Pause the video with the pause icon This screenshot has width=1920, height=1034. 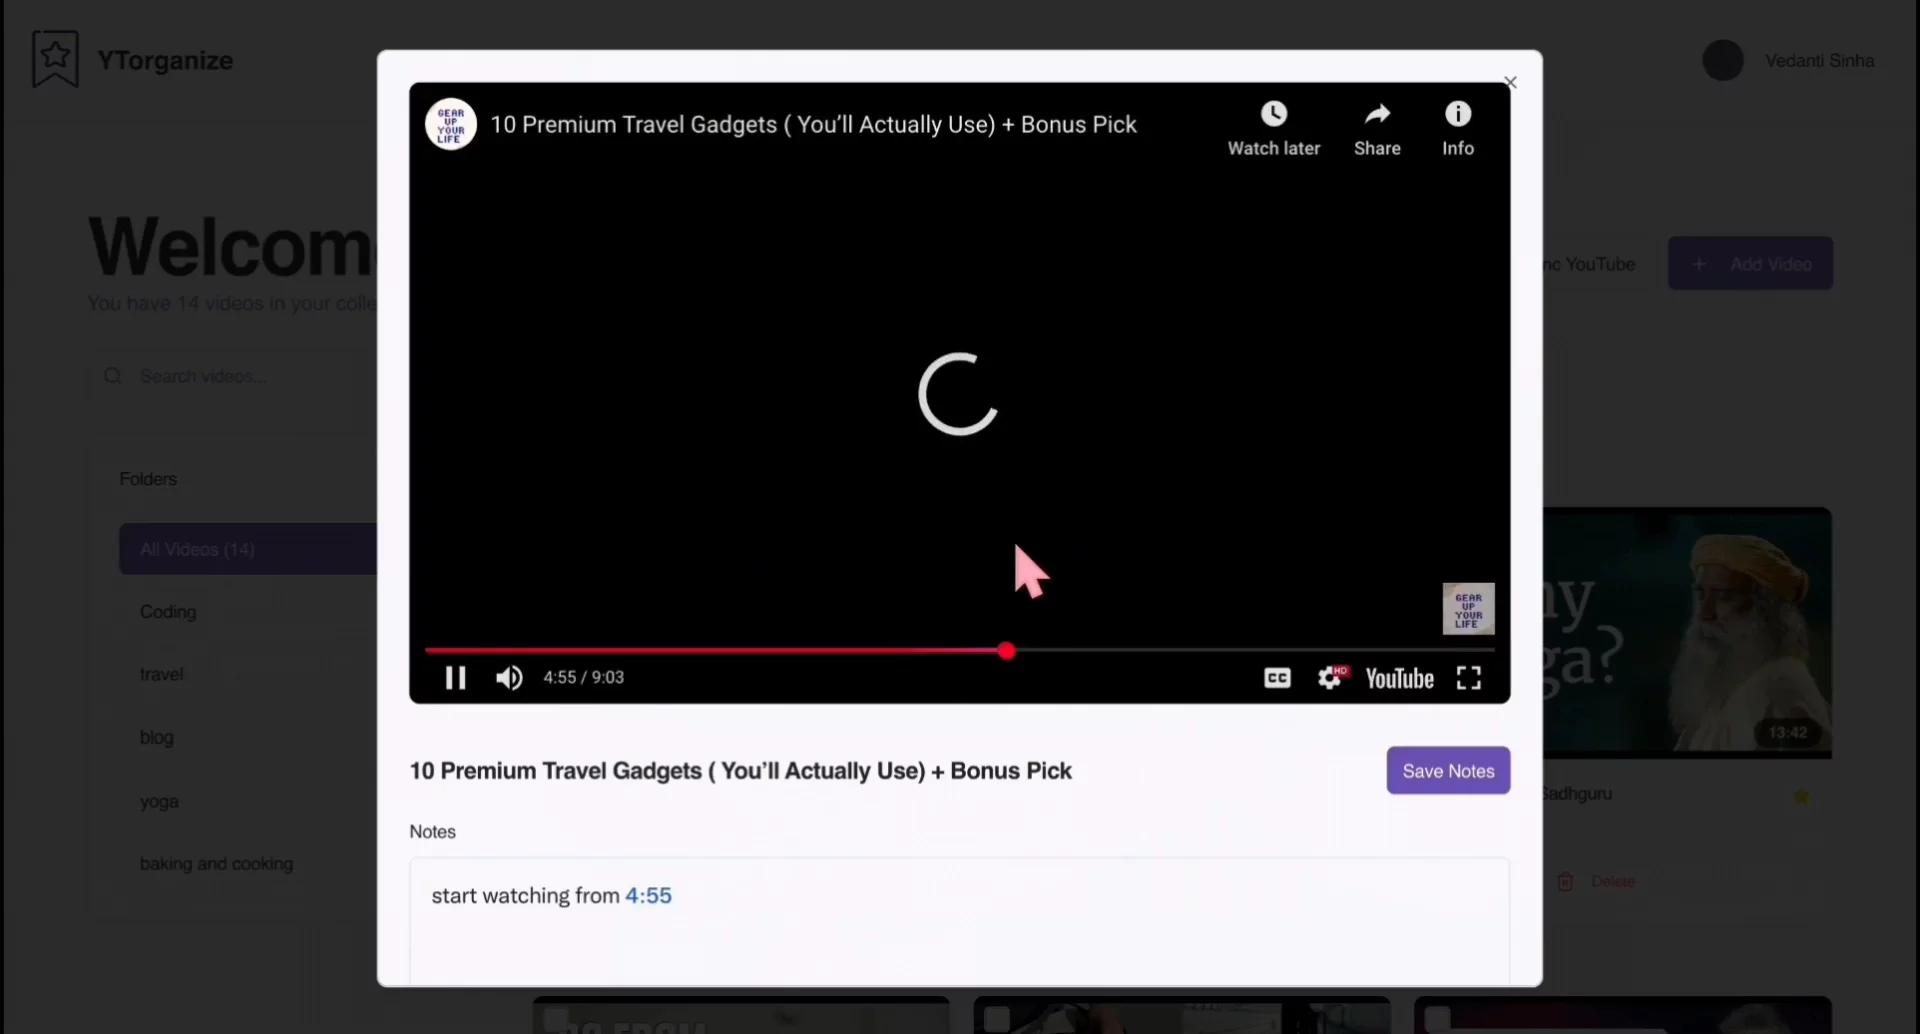454,678
